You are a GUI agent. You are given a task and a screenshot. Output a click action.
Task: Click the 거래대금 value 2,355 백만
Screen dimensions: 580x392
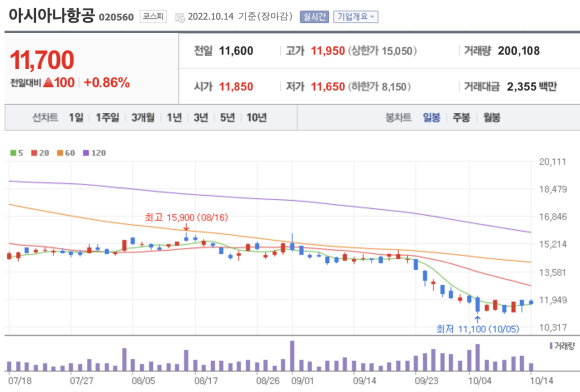point(532,87)
